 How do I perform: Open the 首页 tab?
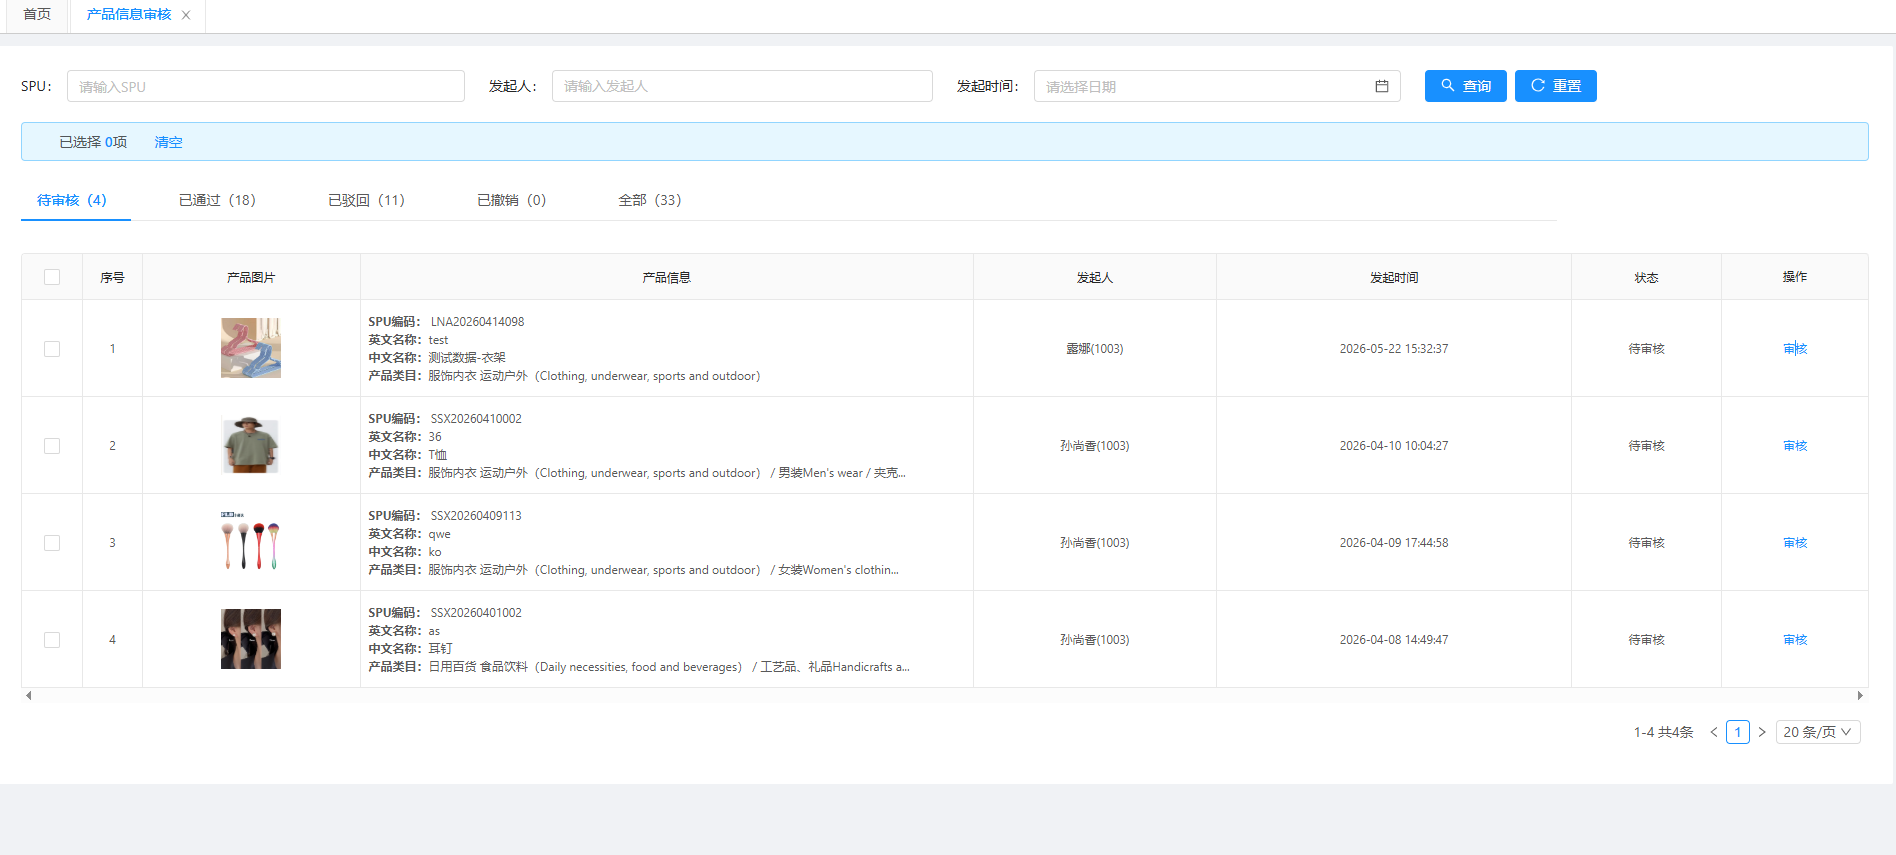pyautogui.click(x=37, y=15)
